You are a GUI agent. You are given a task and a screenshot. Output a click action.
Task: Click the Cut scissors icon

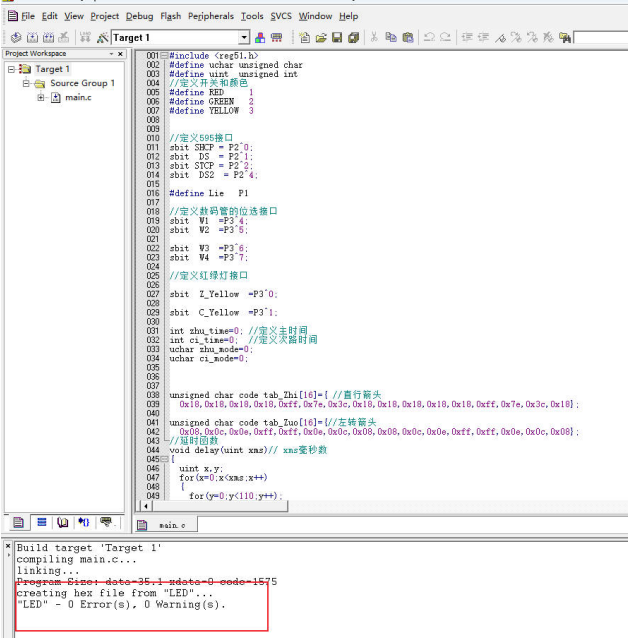click(374, 38)
